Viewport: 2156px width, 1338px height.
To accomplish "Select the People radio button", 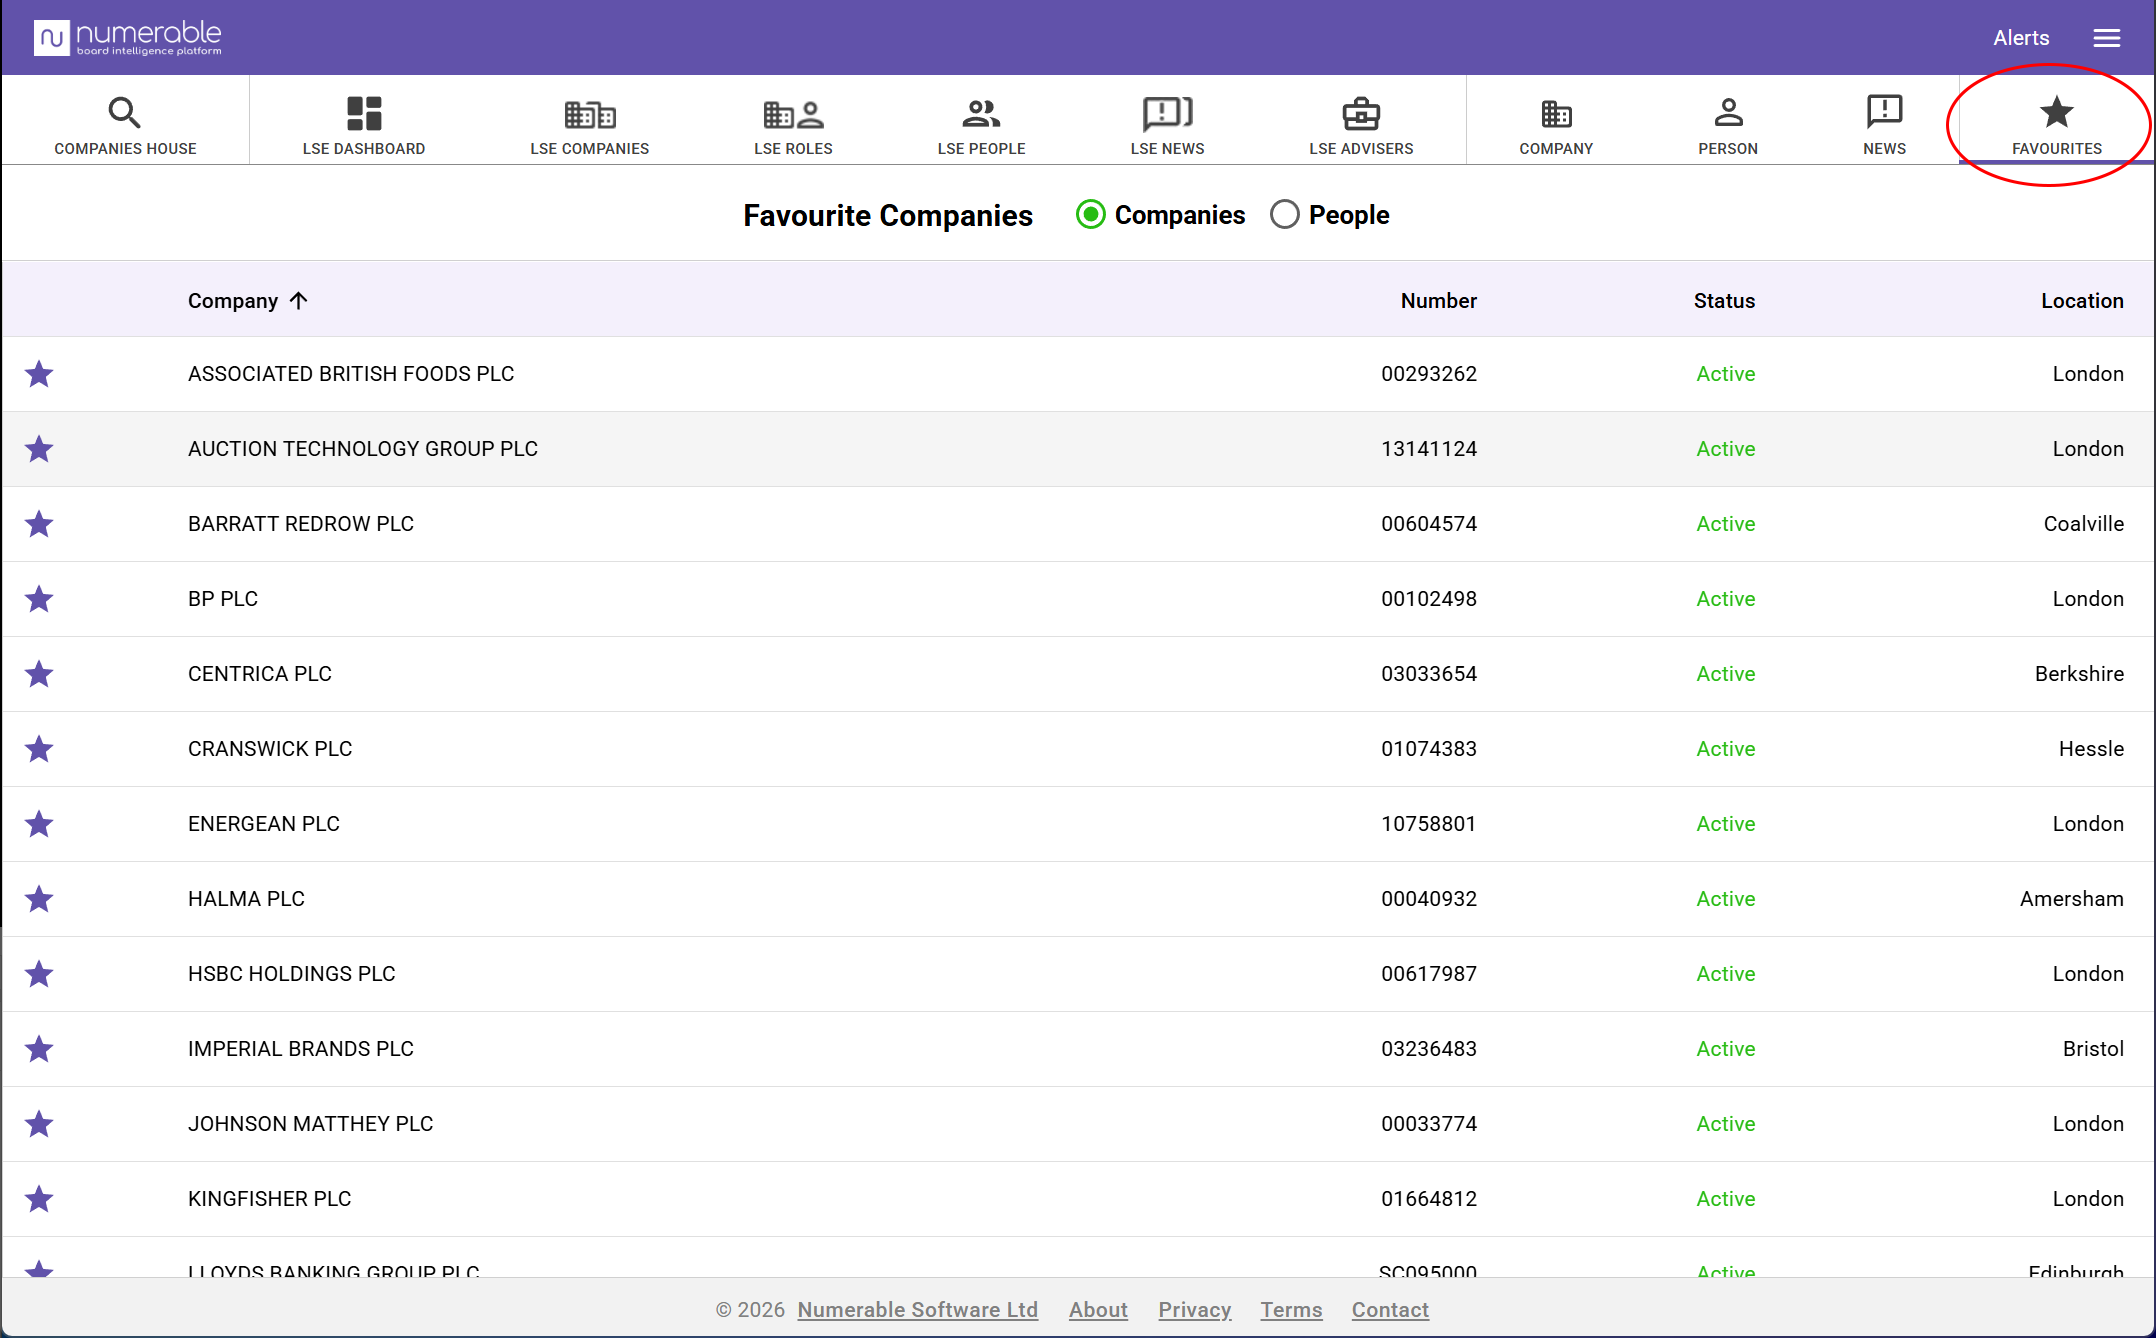I will 1284,215.
